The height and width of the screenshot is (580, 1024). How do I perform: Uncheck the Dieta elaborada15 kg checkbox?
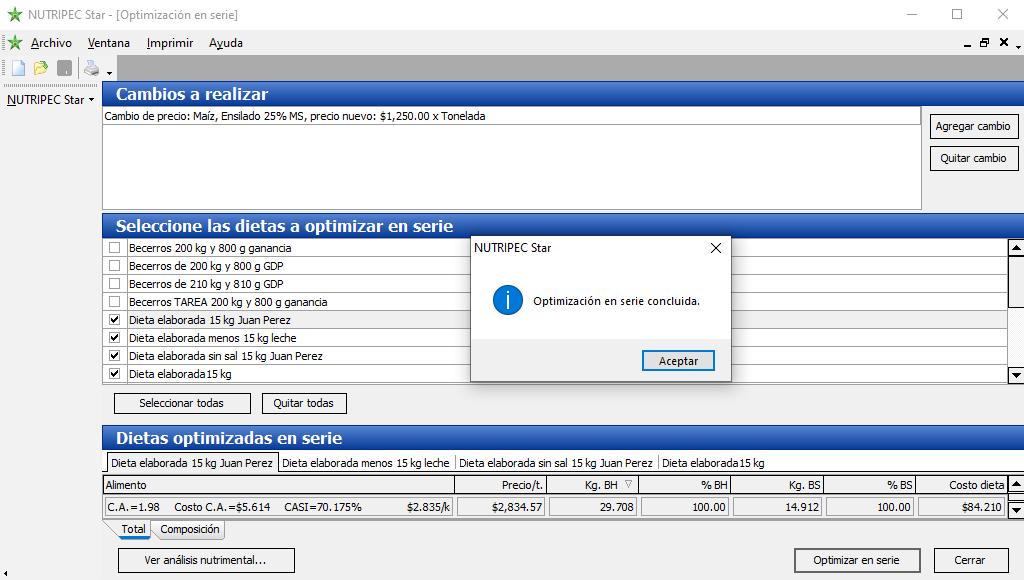click(114, 374)
